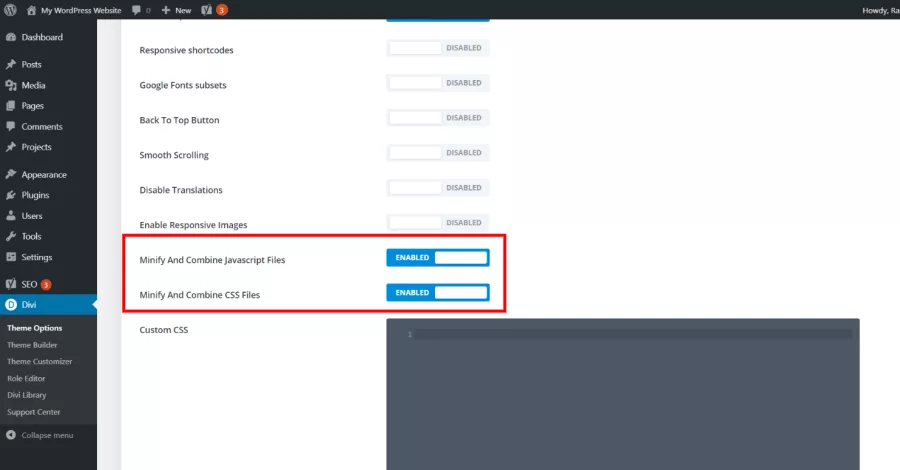This screenshot has width=900, height=470.
Task: Click the SEO Yoast icon in sidebar
Action: click(x=11, y=284)
